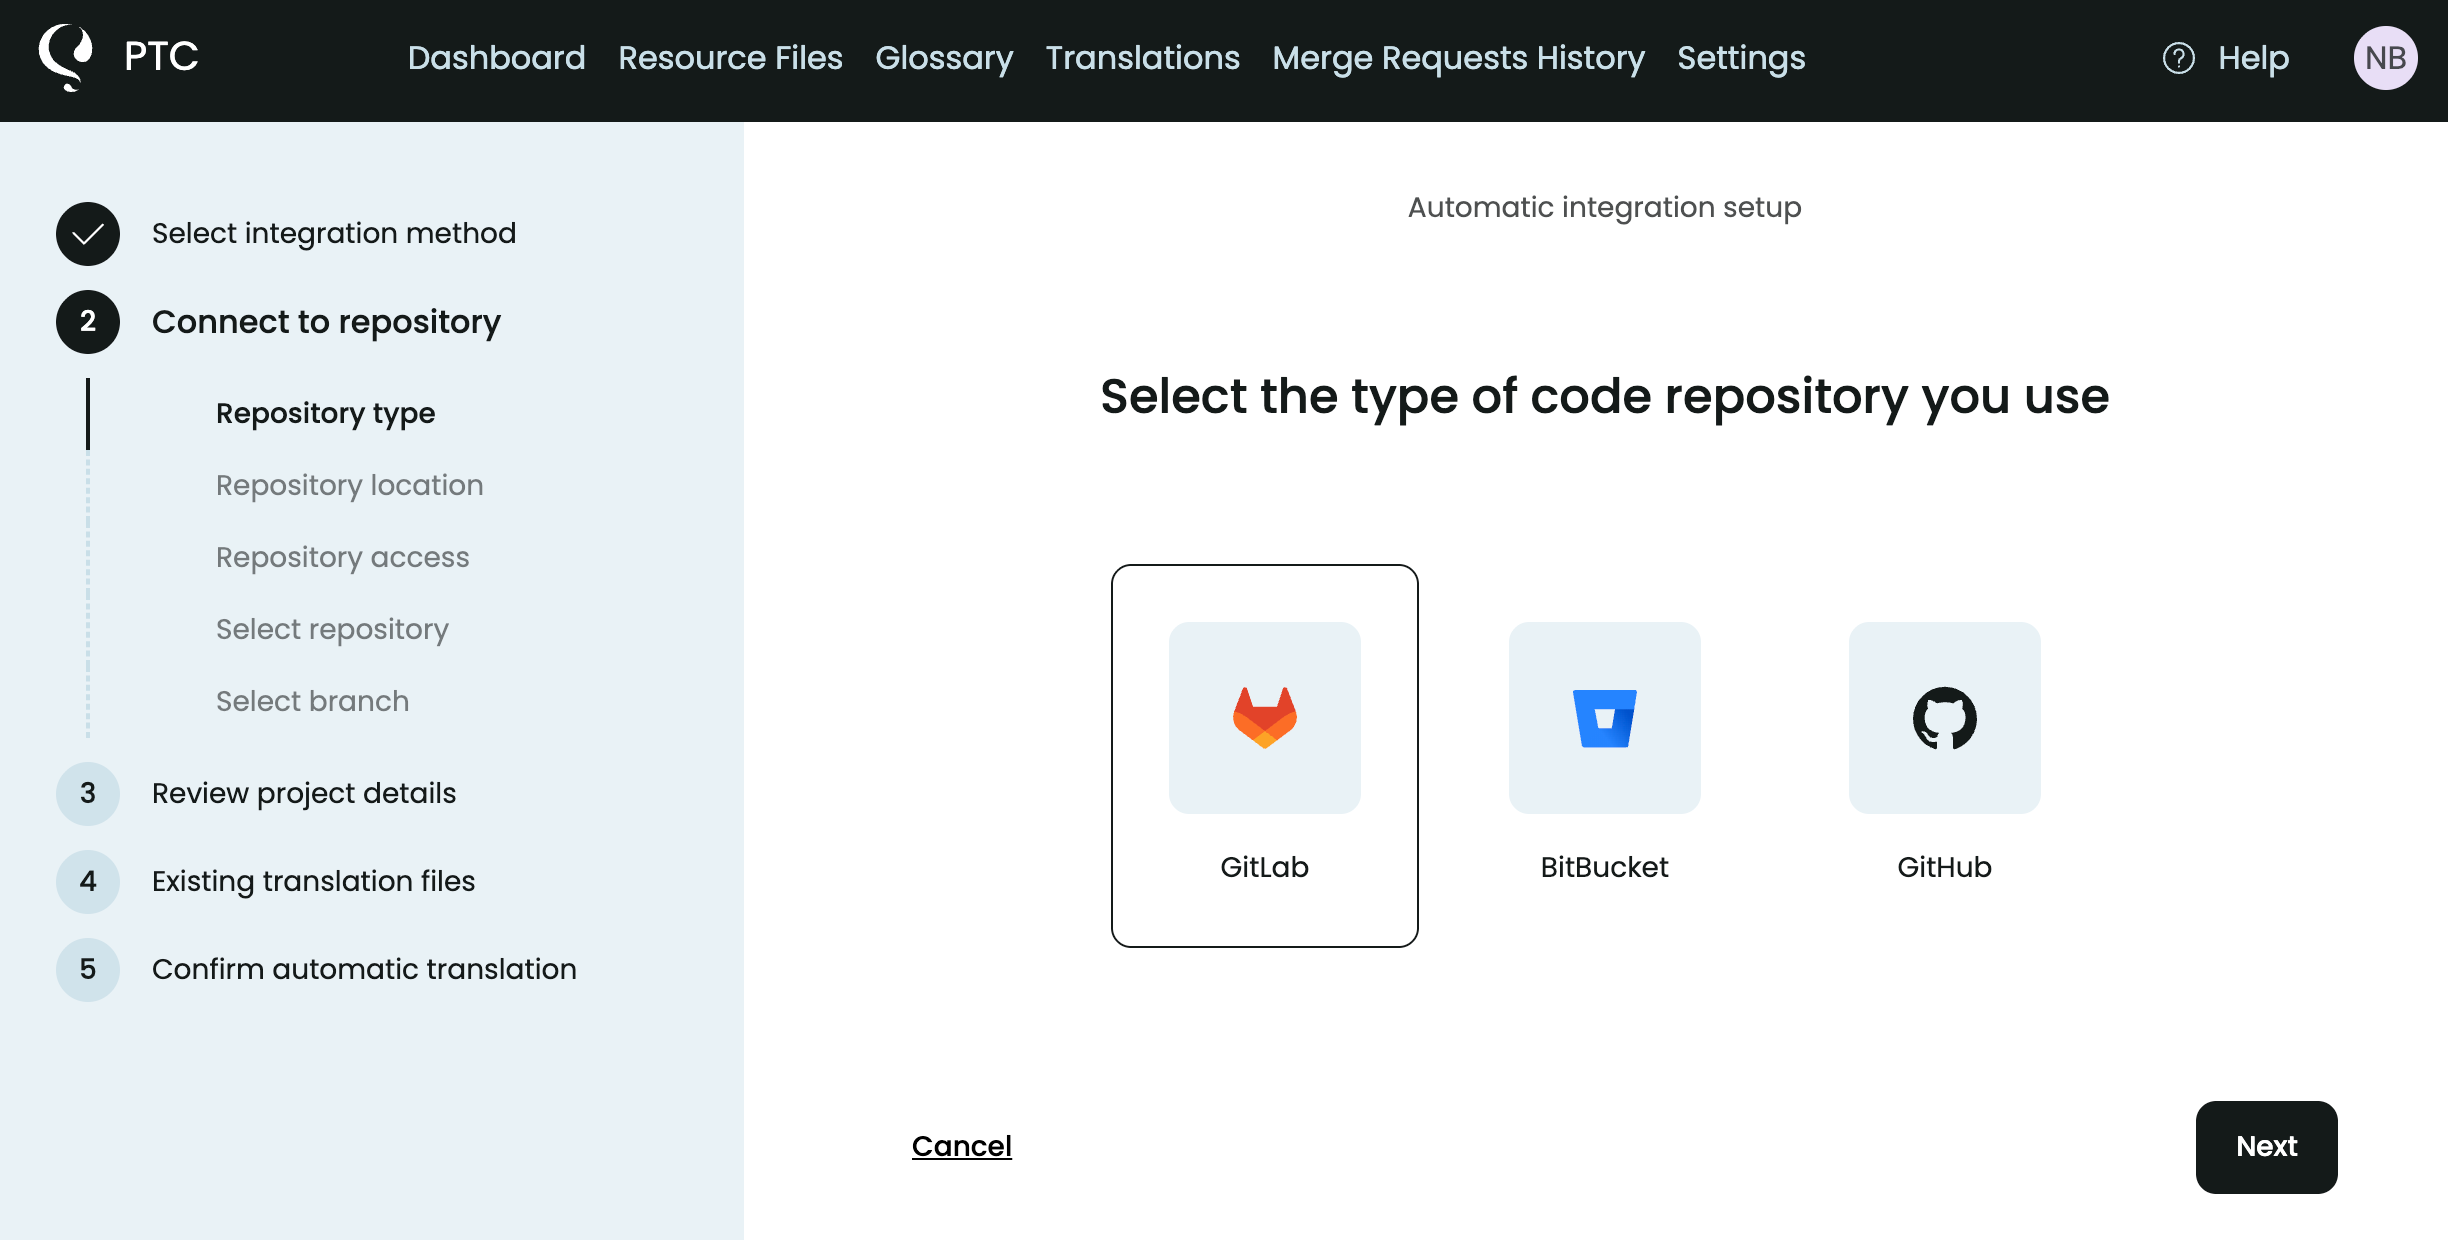This screenshot has height=1240, width=2448.
Task: Expand the Existing translation files step
Action: (x=314, y=880)
